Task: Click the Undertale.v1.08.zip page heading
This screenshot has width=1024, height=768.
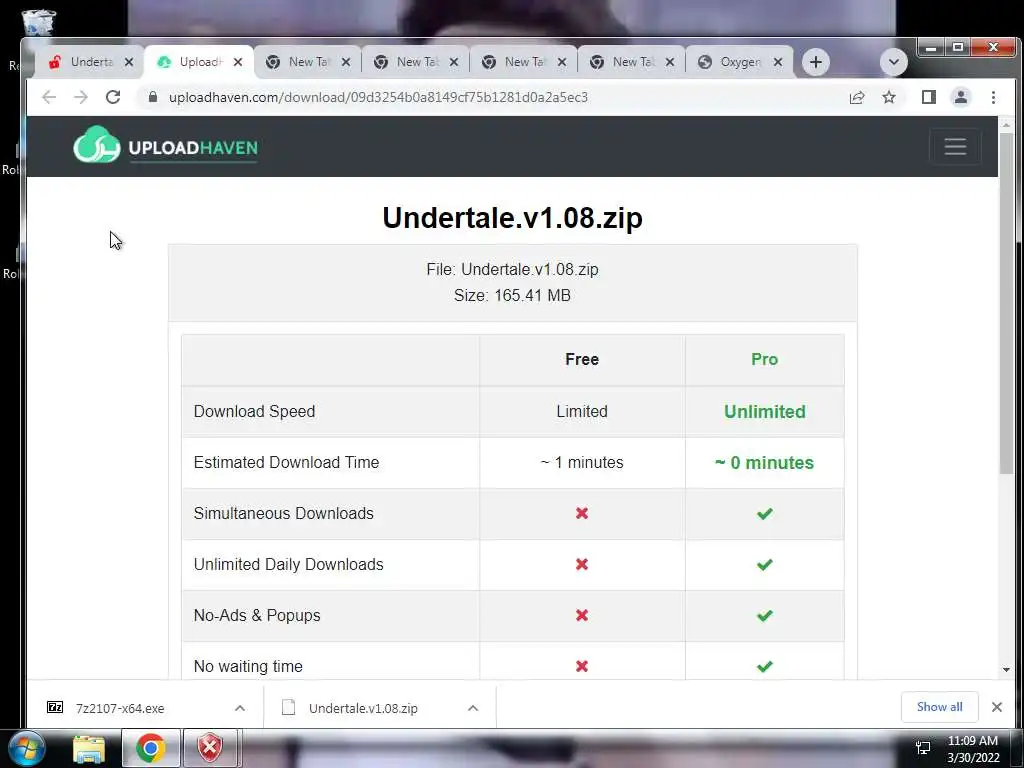Action: tap(512, 217)
